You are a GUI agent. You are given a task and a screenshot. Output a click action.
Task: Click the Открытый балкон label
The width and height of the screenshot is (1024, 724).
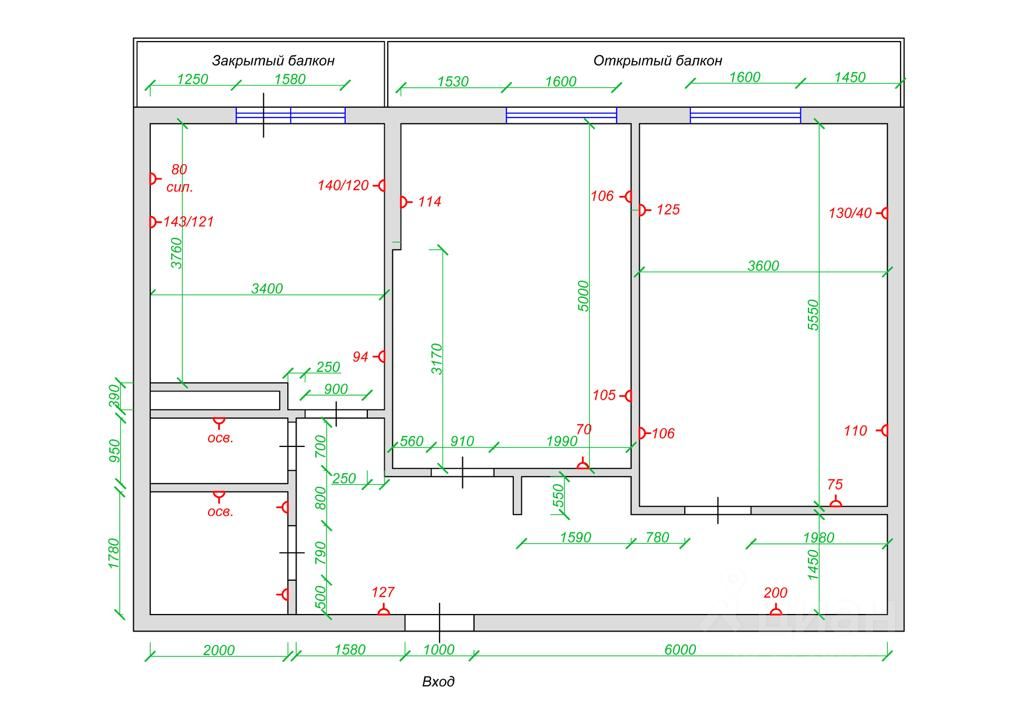point(658,61)
